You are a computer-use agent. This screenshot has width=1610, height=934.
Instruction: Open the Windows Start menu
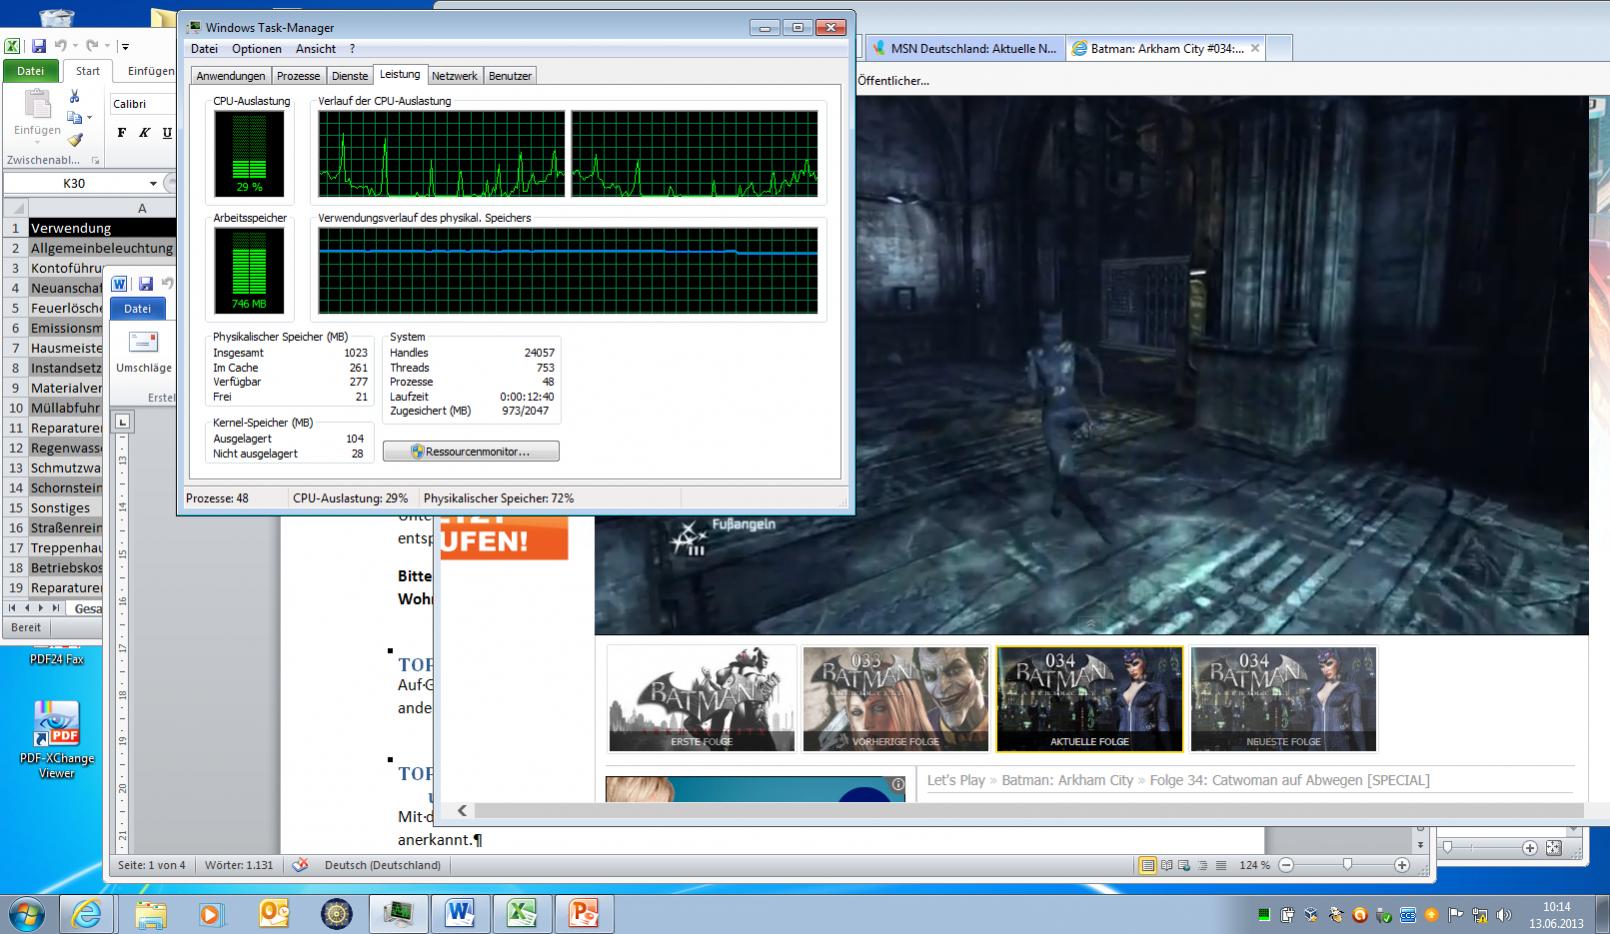coord(26,913)
